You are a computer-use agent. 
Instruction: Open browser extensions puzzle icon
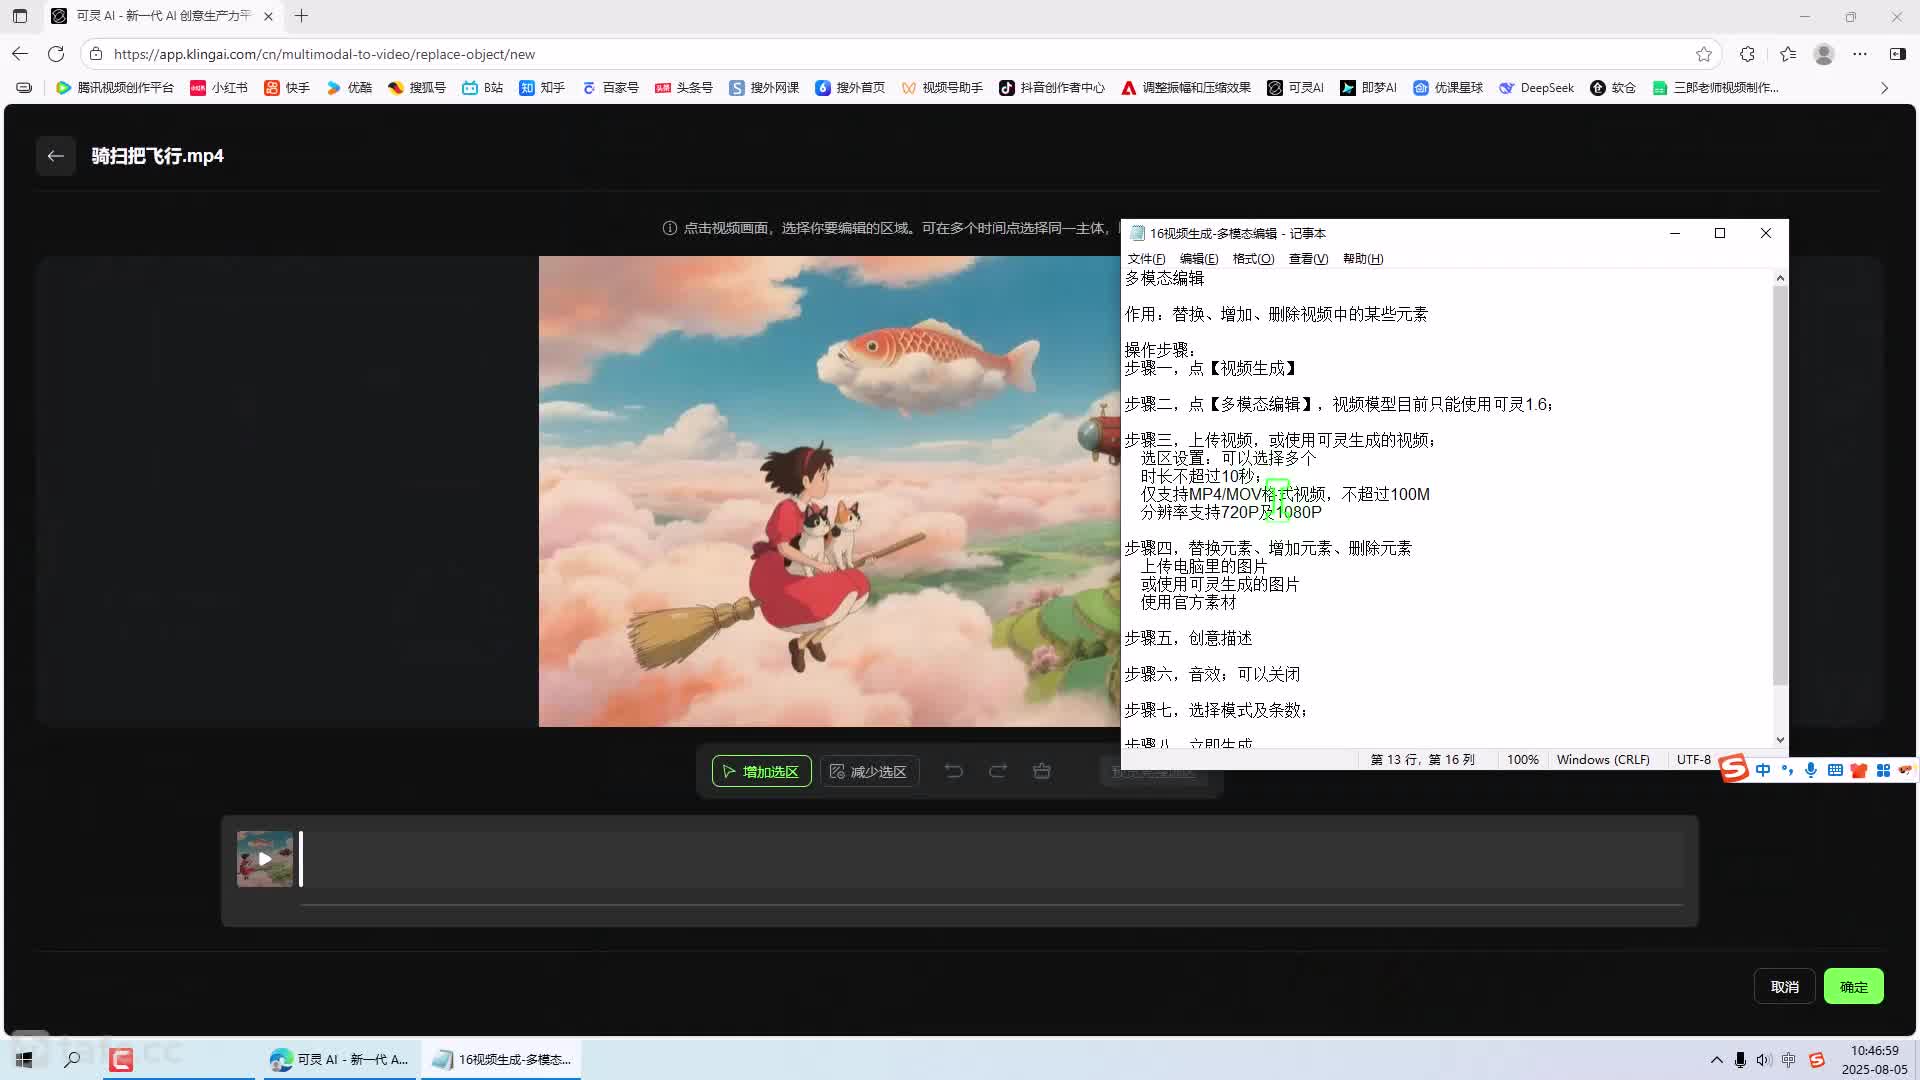(1747, 54)
